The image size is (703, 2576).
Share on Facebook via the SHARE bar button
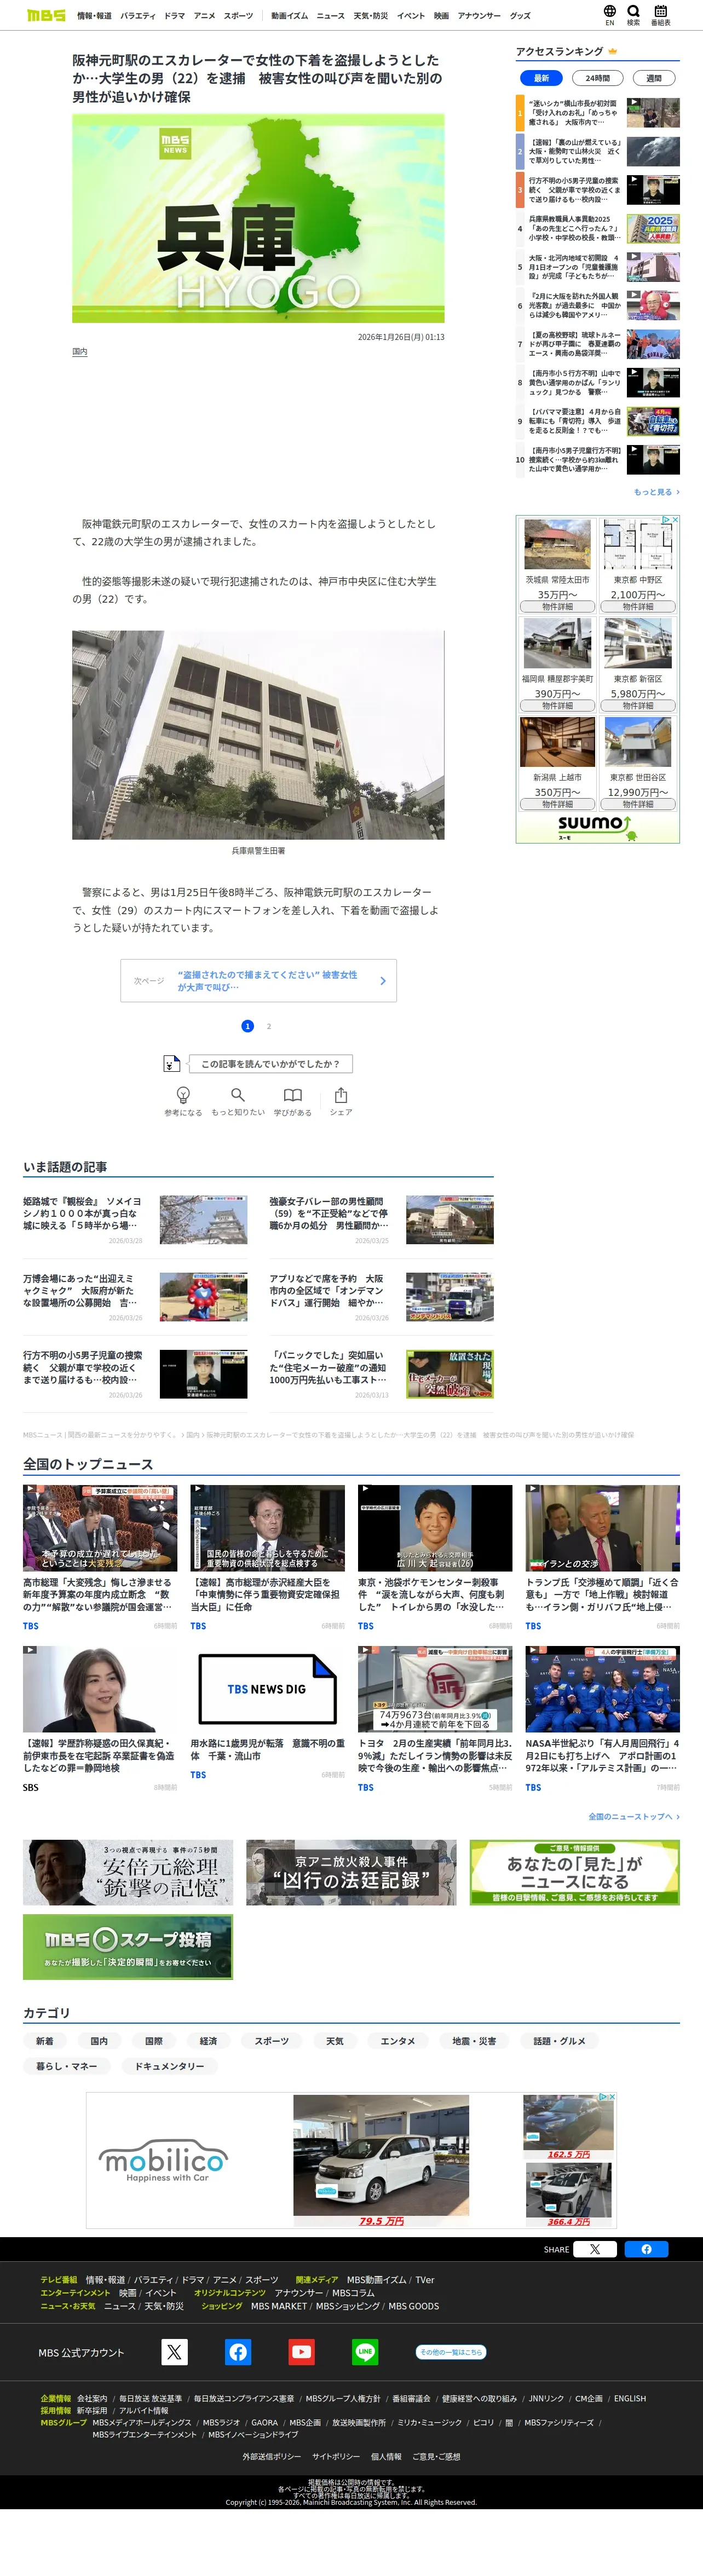click(x=646, y=2249)
